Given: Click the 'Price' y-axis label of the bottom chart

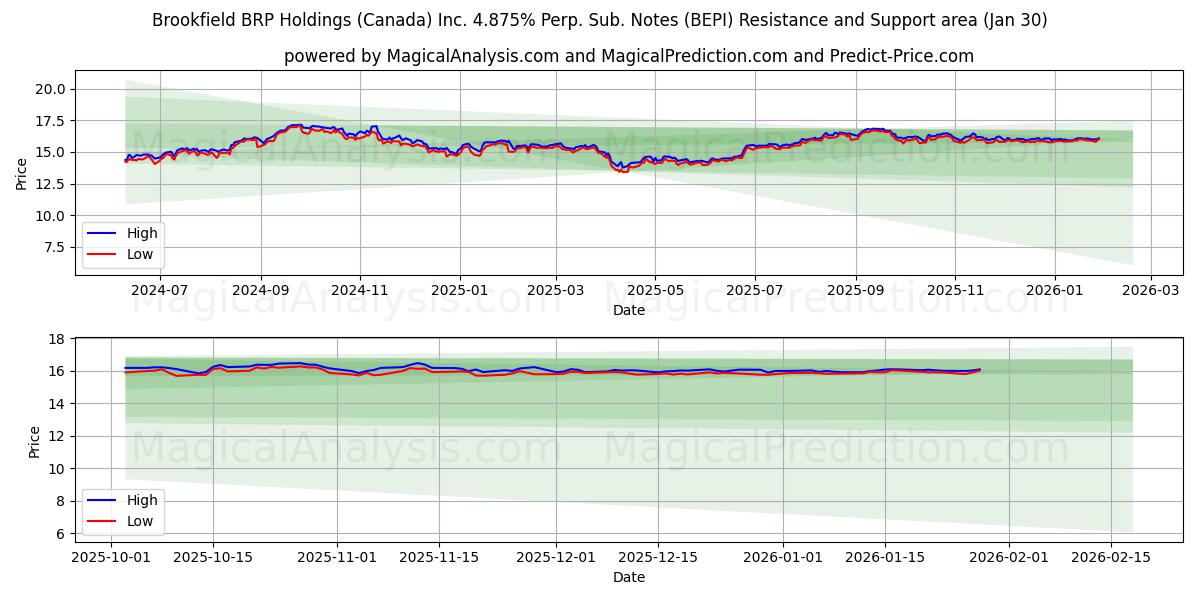Looking at the screenshot, I should [35, 441].
